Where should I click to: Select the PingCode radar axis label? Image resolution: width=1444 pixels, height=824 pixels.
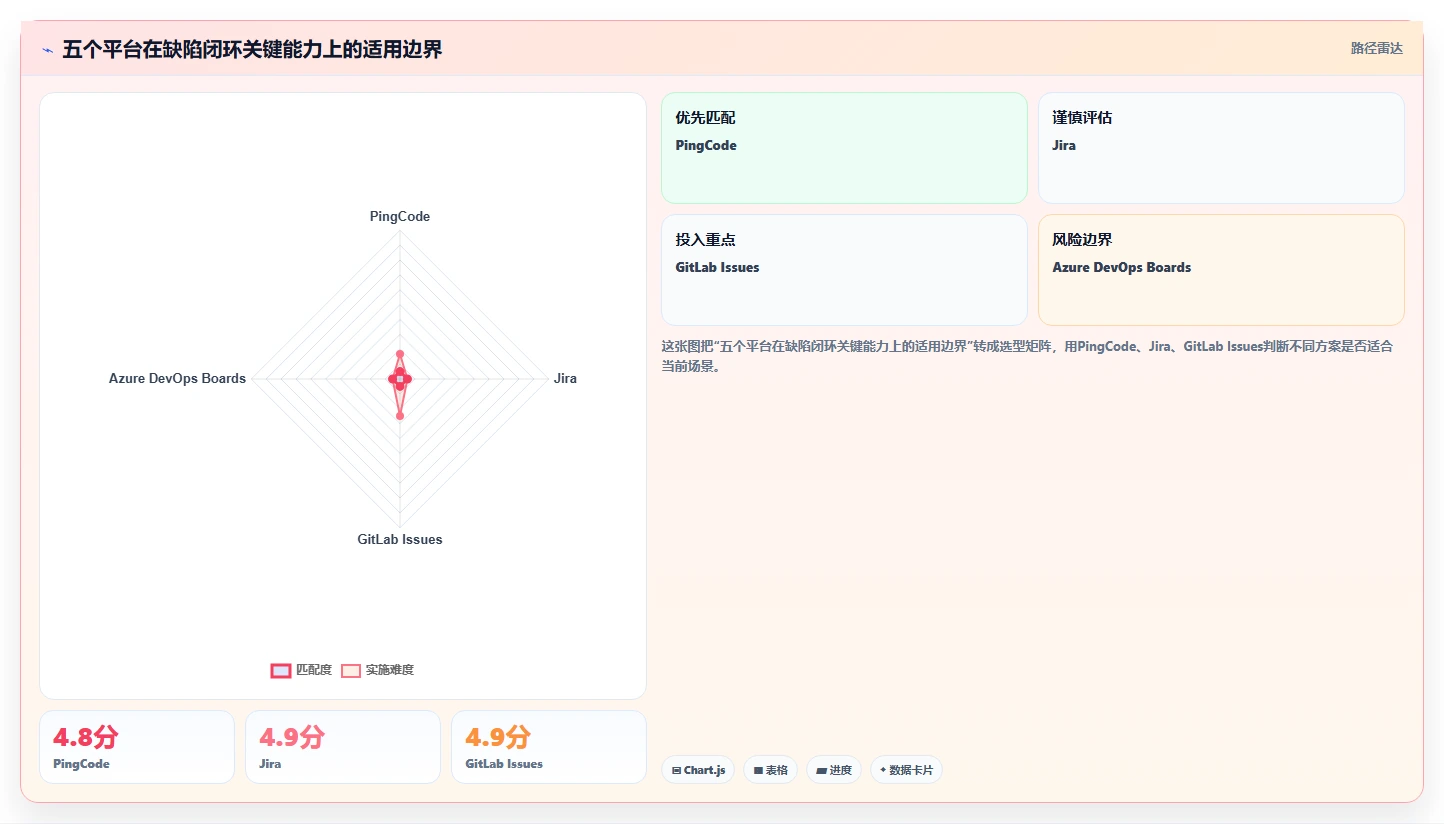tap(400, 216)
